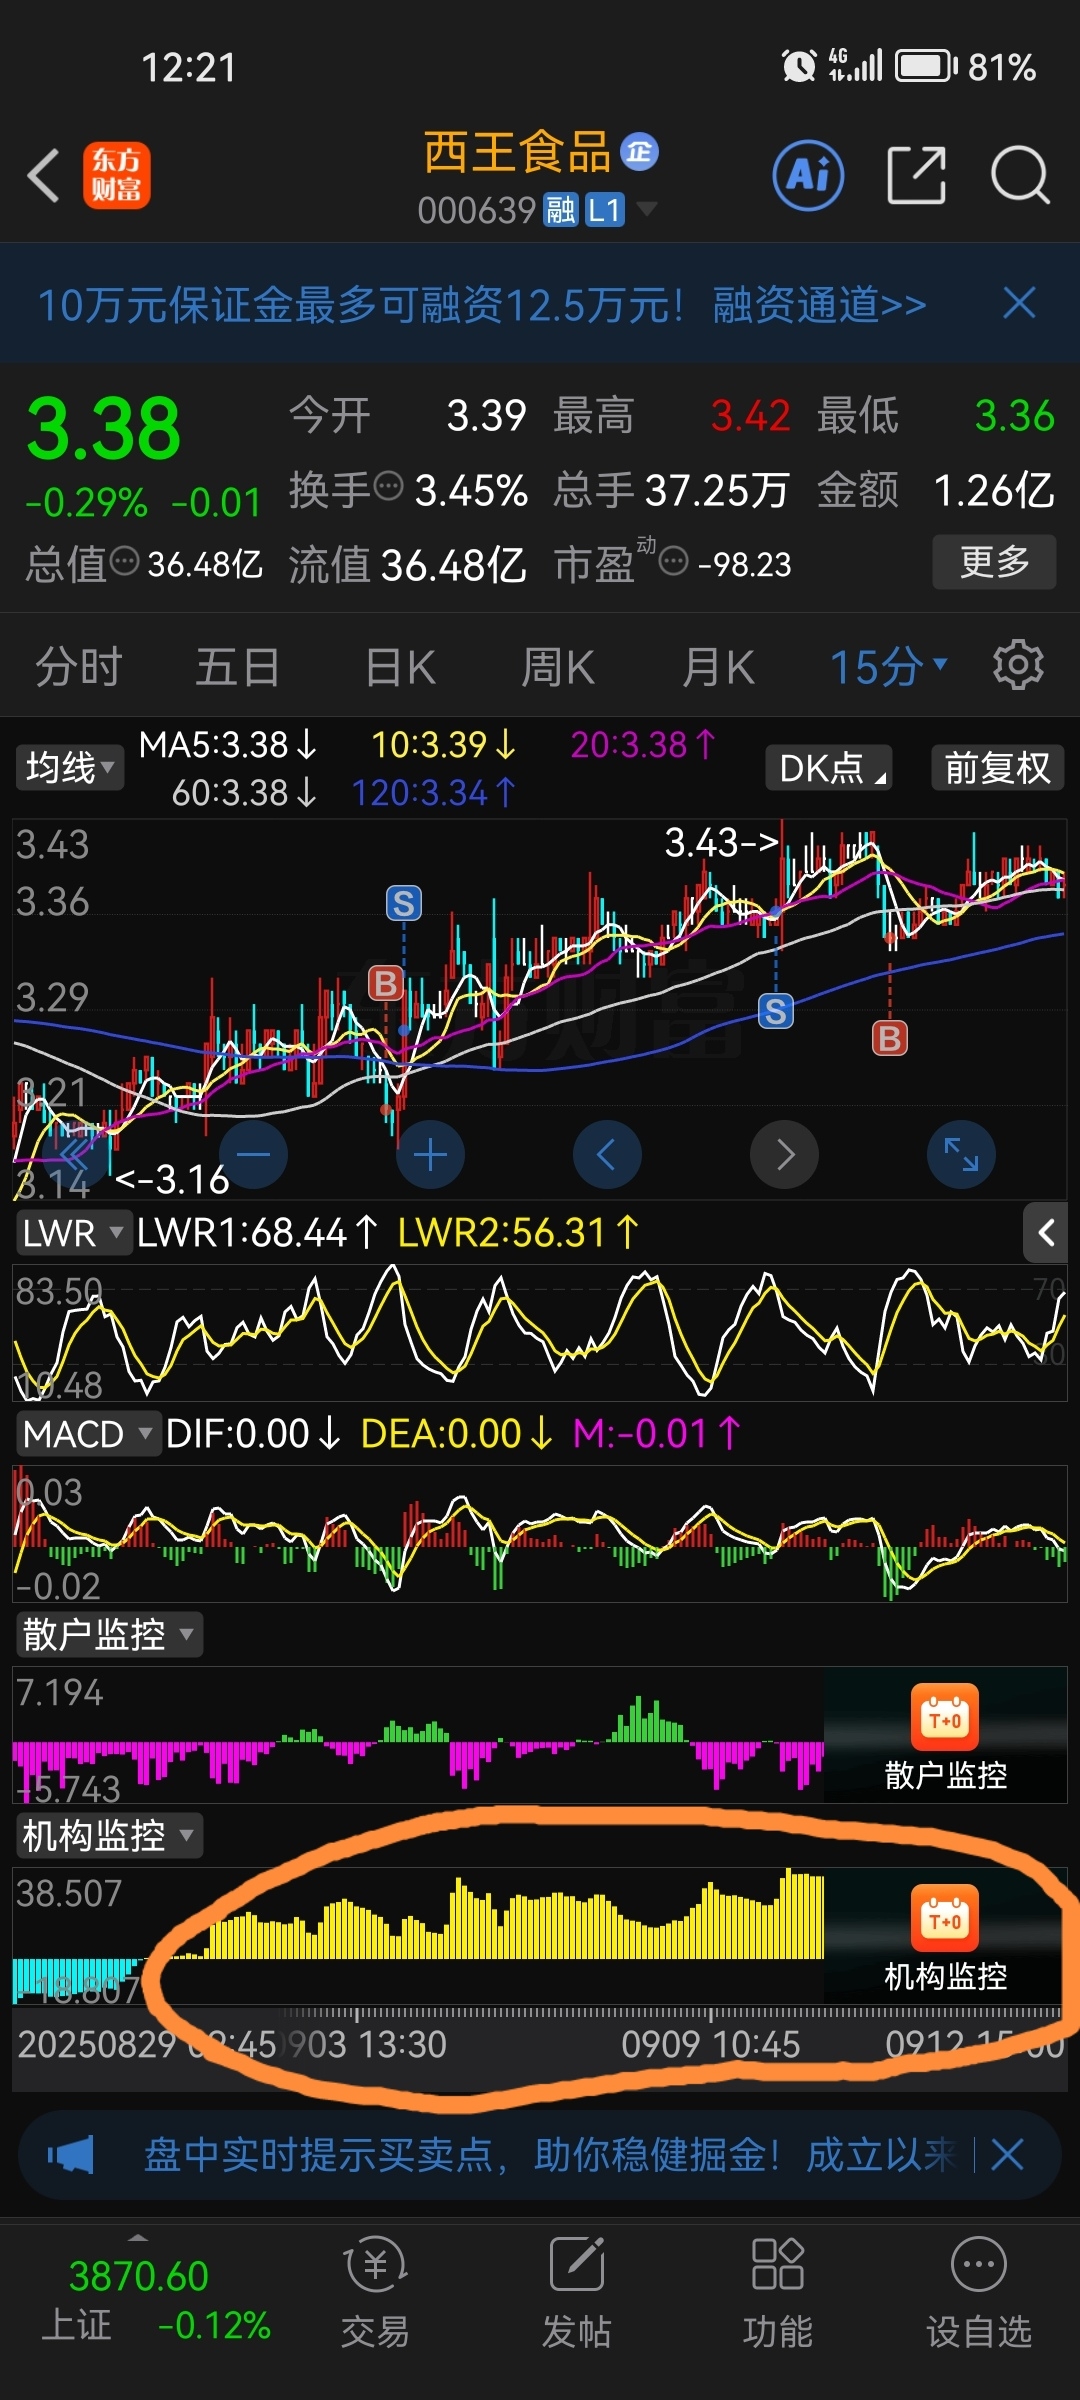1080x2400 pixels.
Task: Switch to the 周K tab
Action: [x=559, y=667]
